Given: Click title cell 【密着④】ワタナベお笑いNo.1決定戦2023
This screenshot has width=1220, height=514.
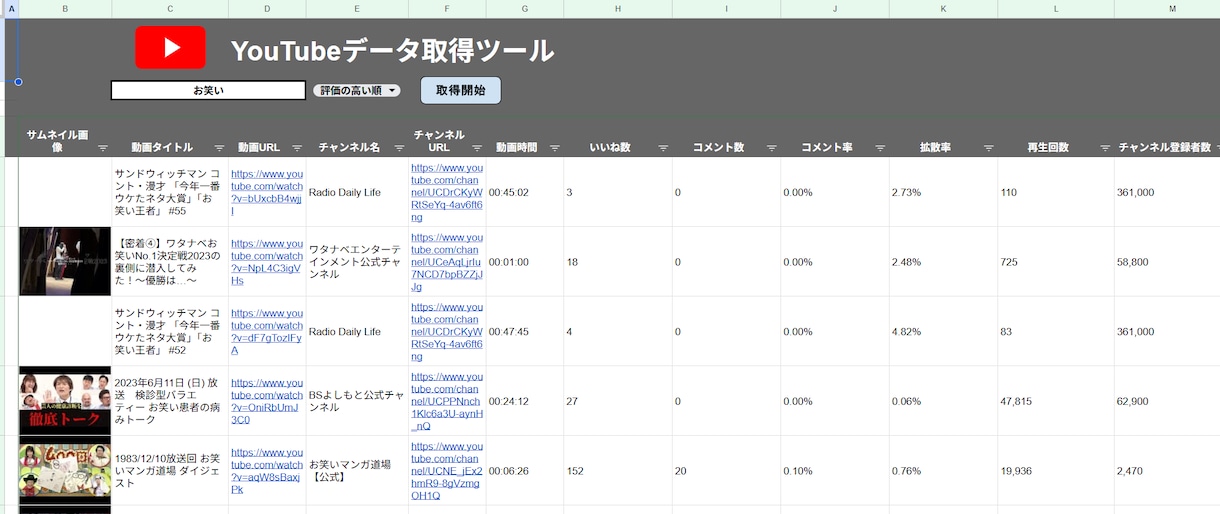Looking at the screenshot, I should [170, 261].
